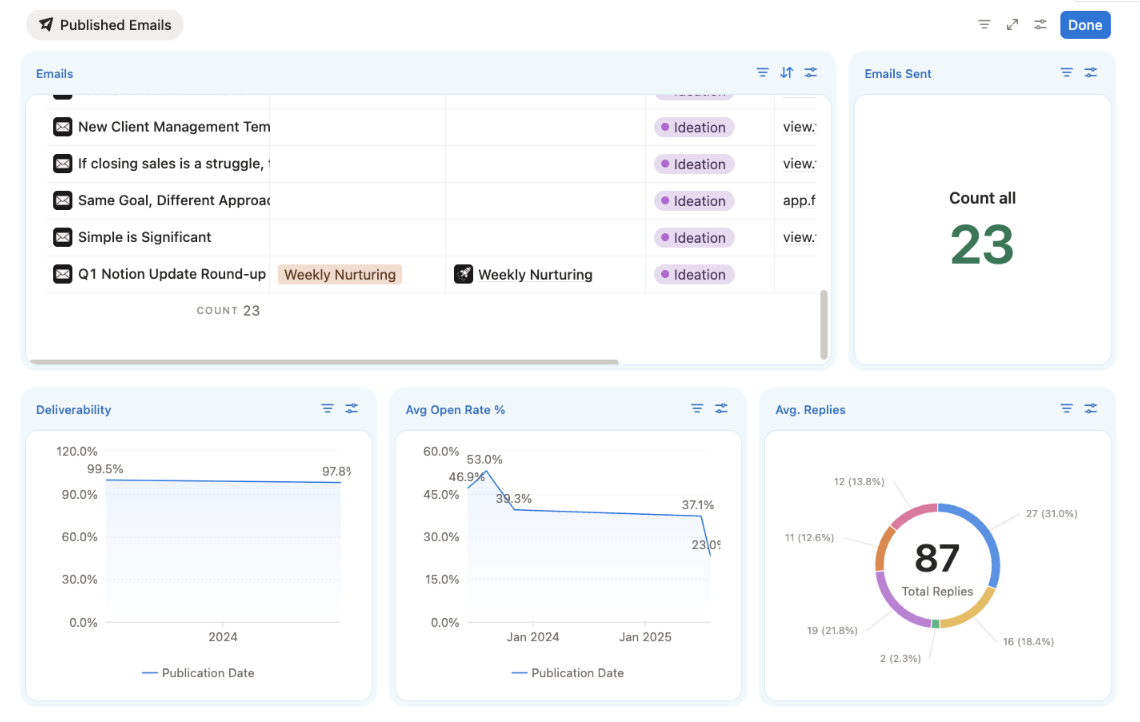Click the Published Emails title chip
1140x722 pixels.
(104, 24)
